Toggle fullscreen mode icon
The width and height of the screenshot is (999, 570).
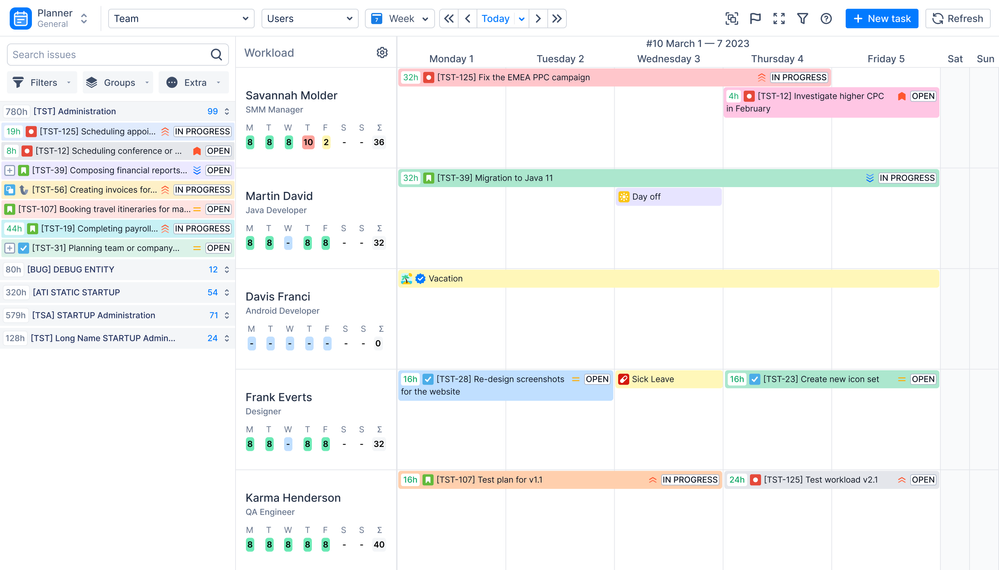(779, 18)
